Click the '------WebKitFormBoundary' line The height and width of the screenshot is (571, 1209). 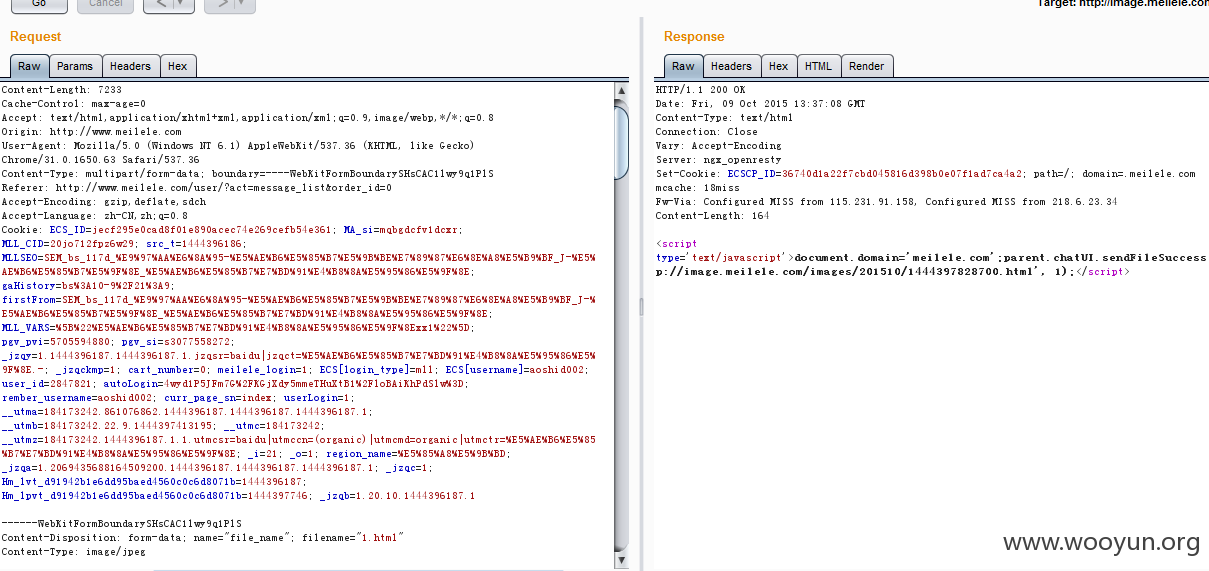pos(121,524)
